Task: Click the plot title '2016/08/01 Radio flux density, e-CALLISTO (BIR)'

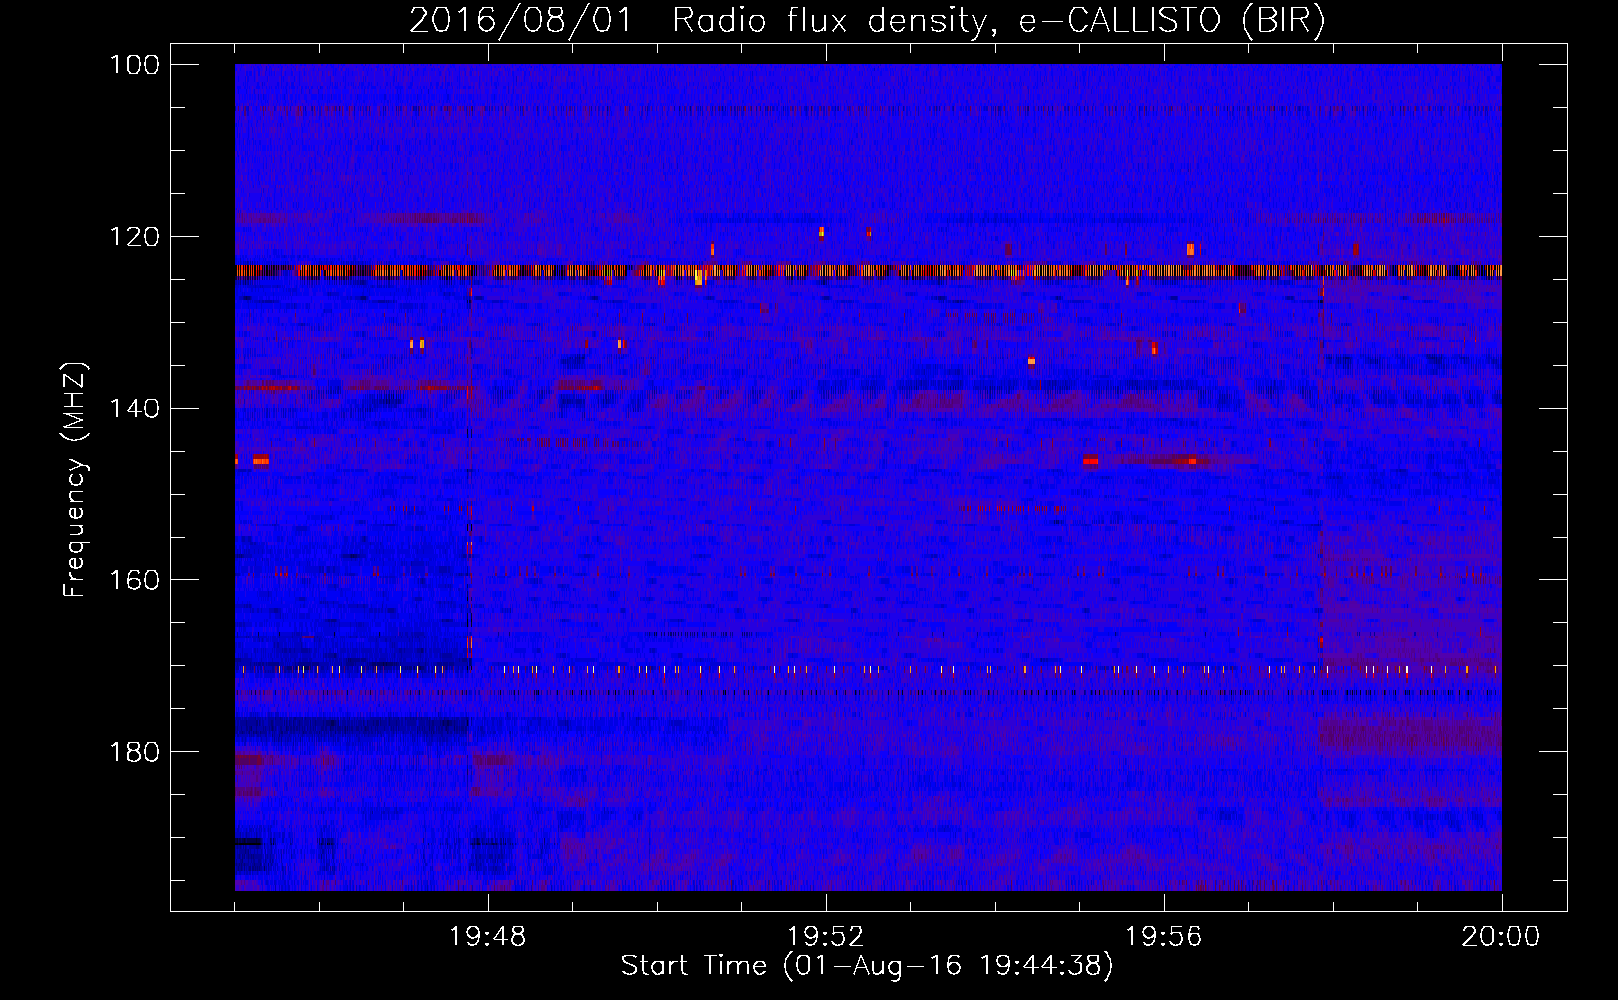Action: 867,21
